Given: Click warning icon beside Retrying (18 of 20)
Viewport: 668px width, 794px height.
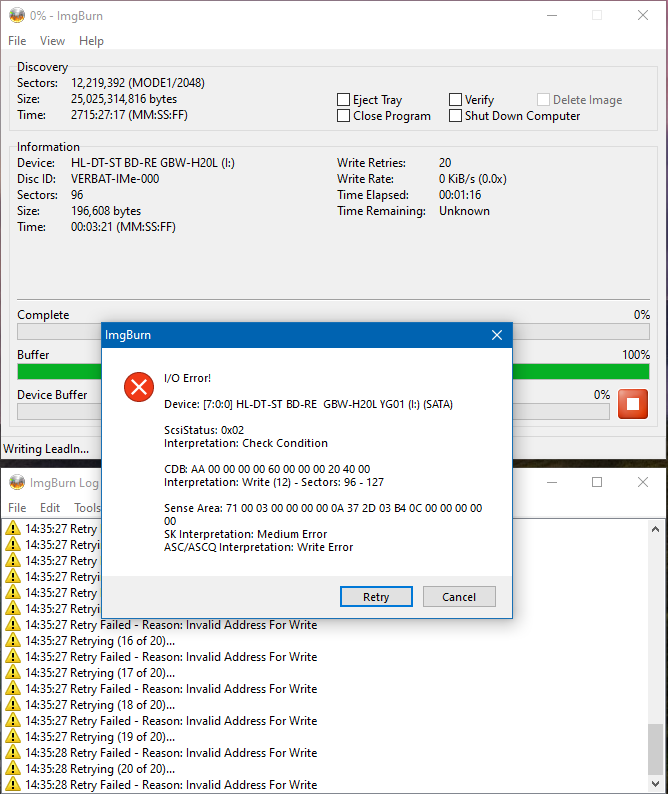Looking at the screenshot, I should coord(13,704).
